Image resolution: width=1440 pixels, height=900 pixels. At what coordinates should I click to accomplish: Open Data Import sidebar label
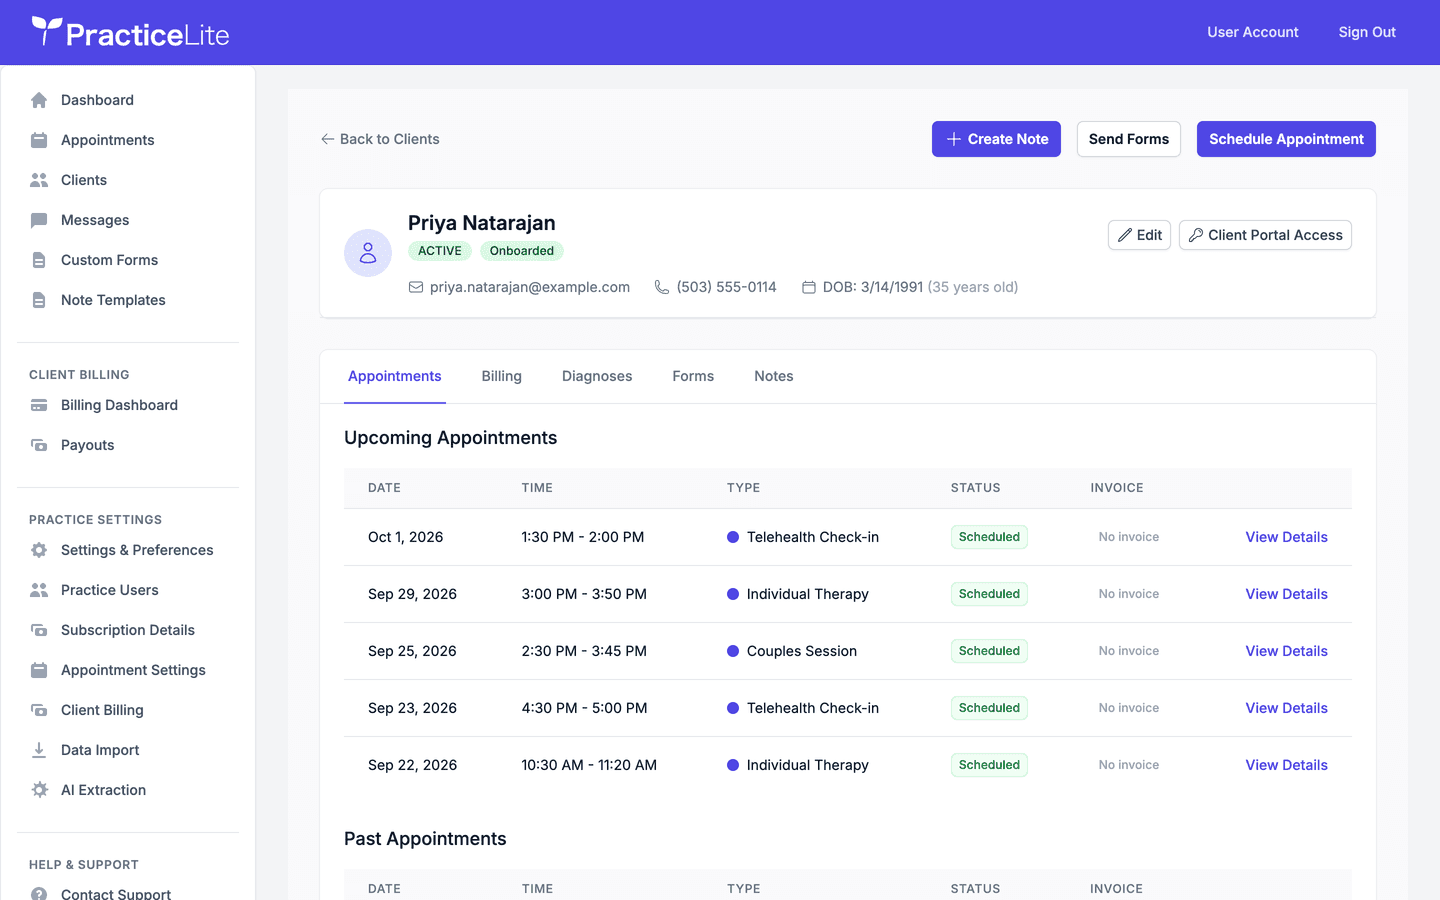click(100, 750)
